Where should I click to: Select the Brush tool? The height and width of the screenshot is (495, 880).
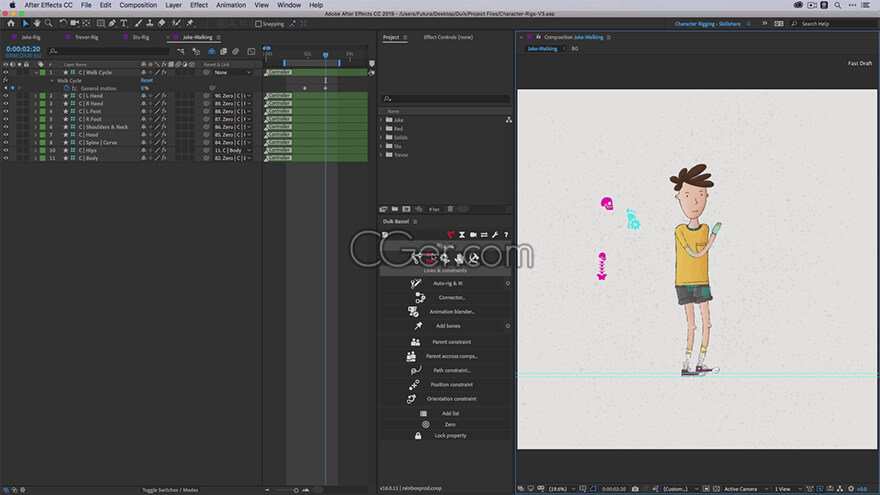tap(138, 24)
